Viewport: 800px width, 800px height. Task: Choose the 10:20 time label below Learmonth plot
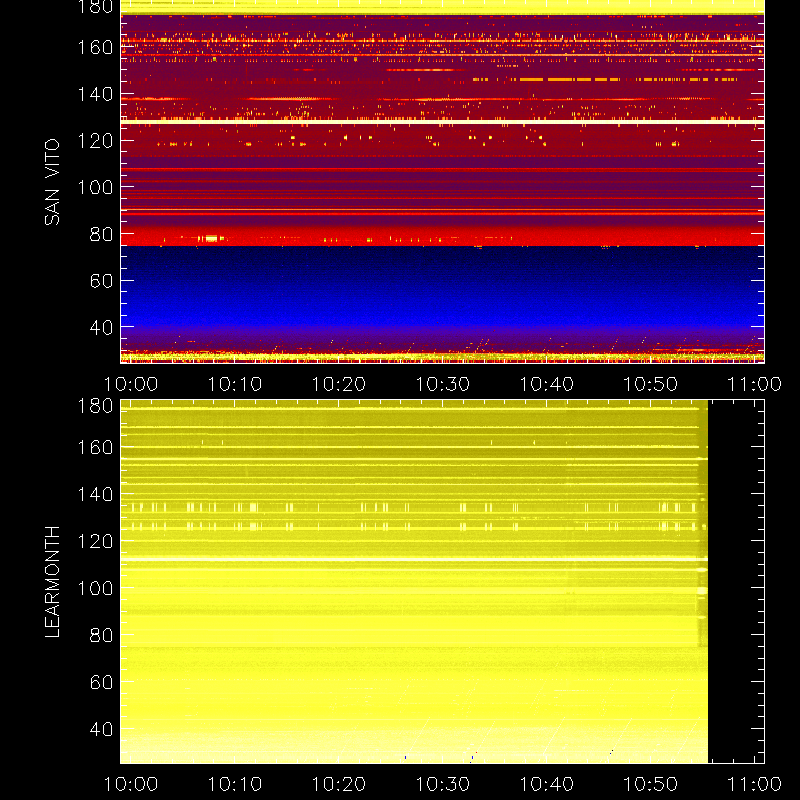pos(339,784)
